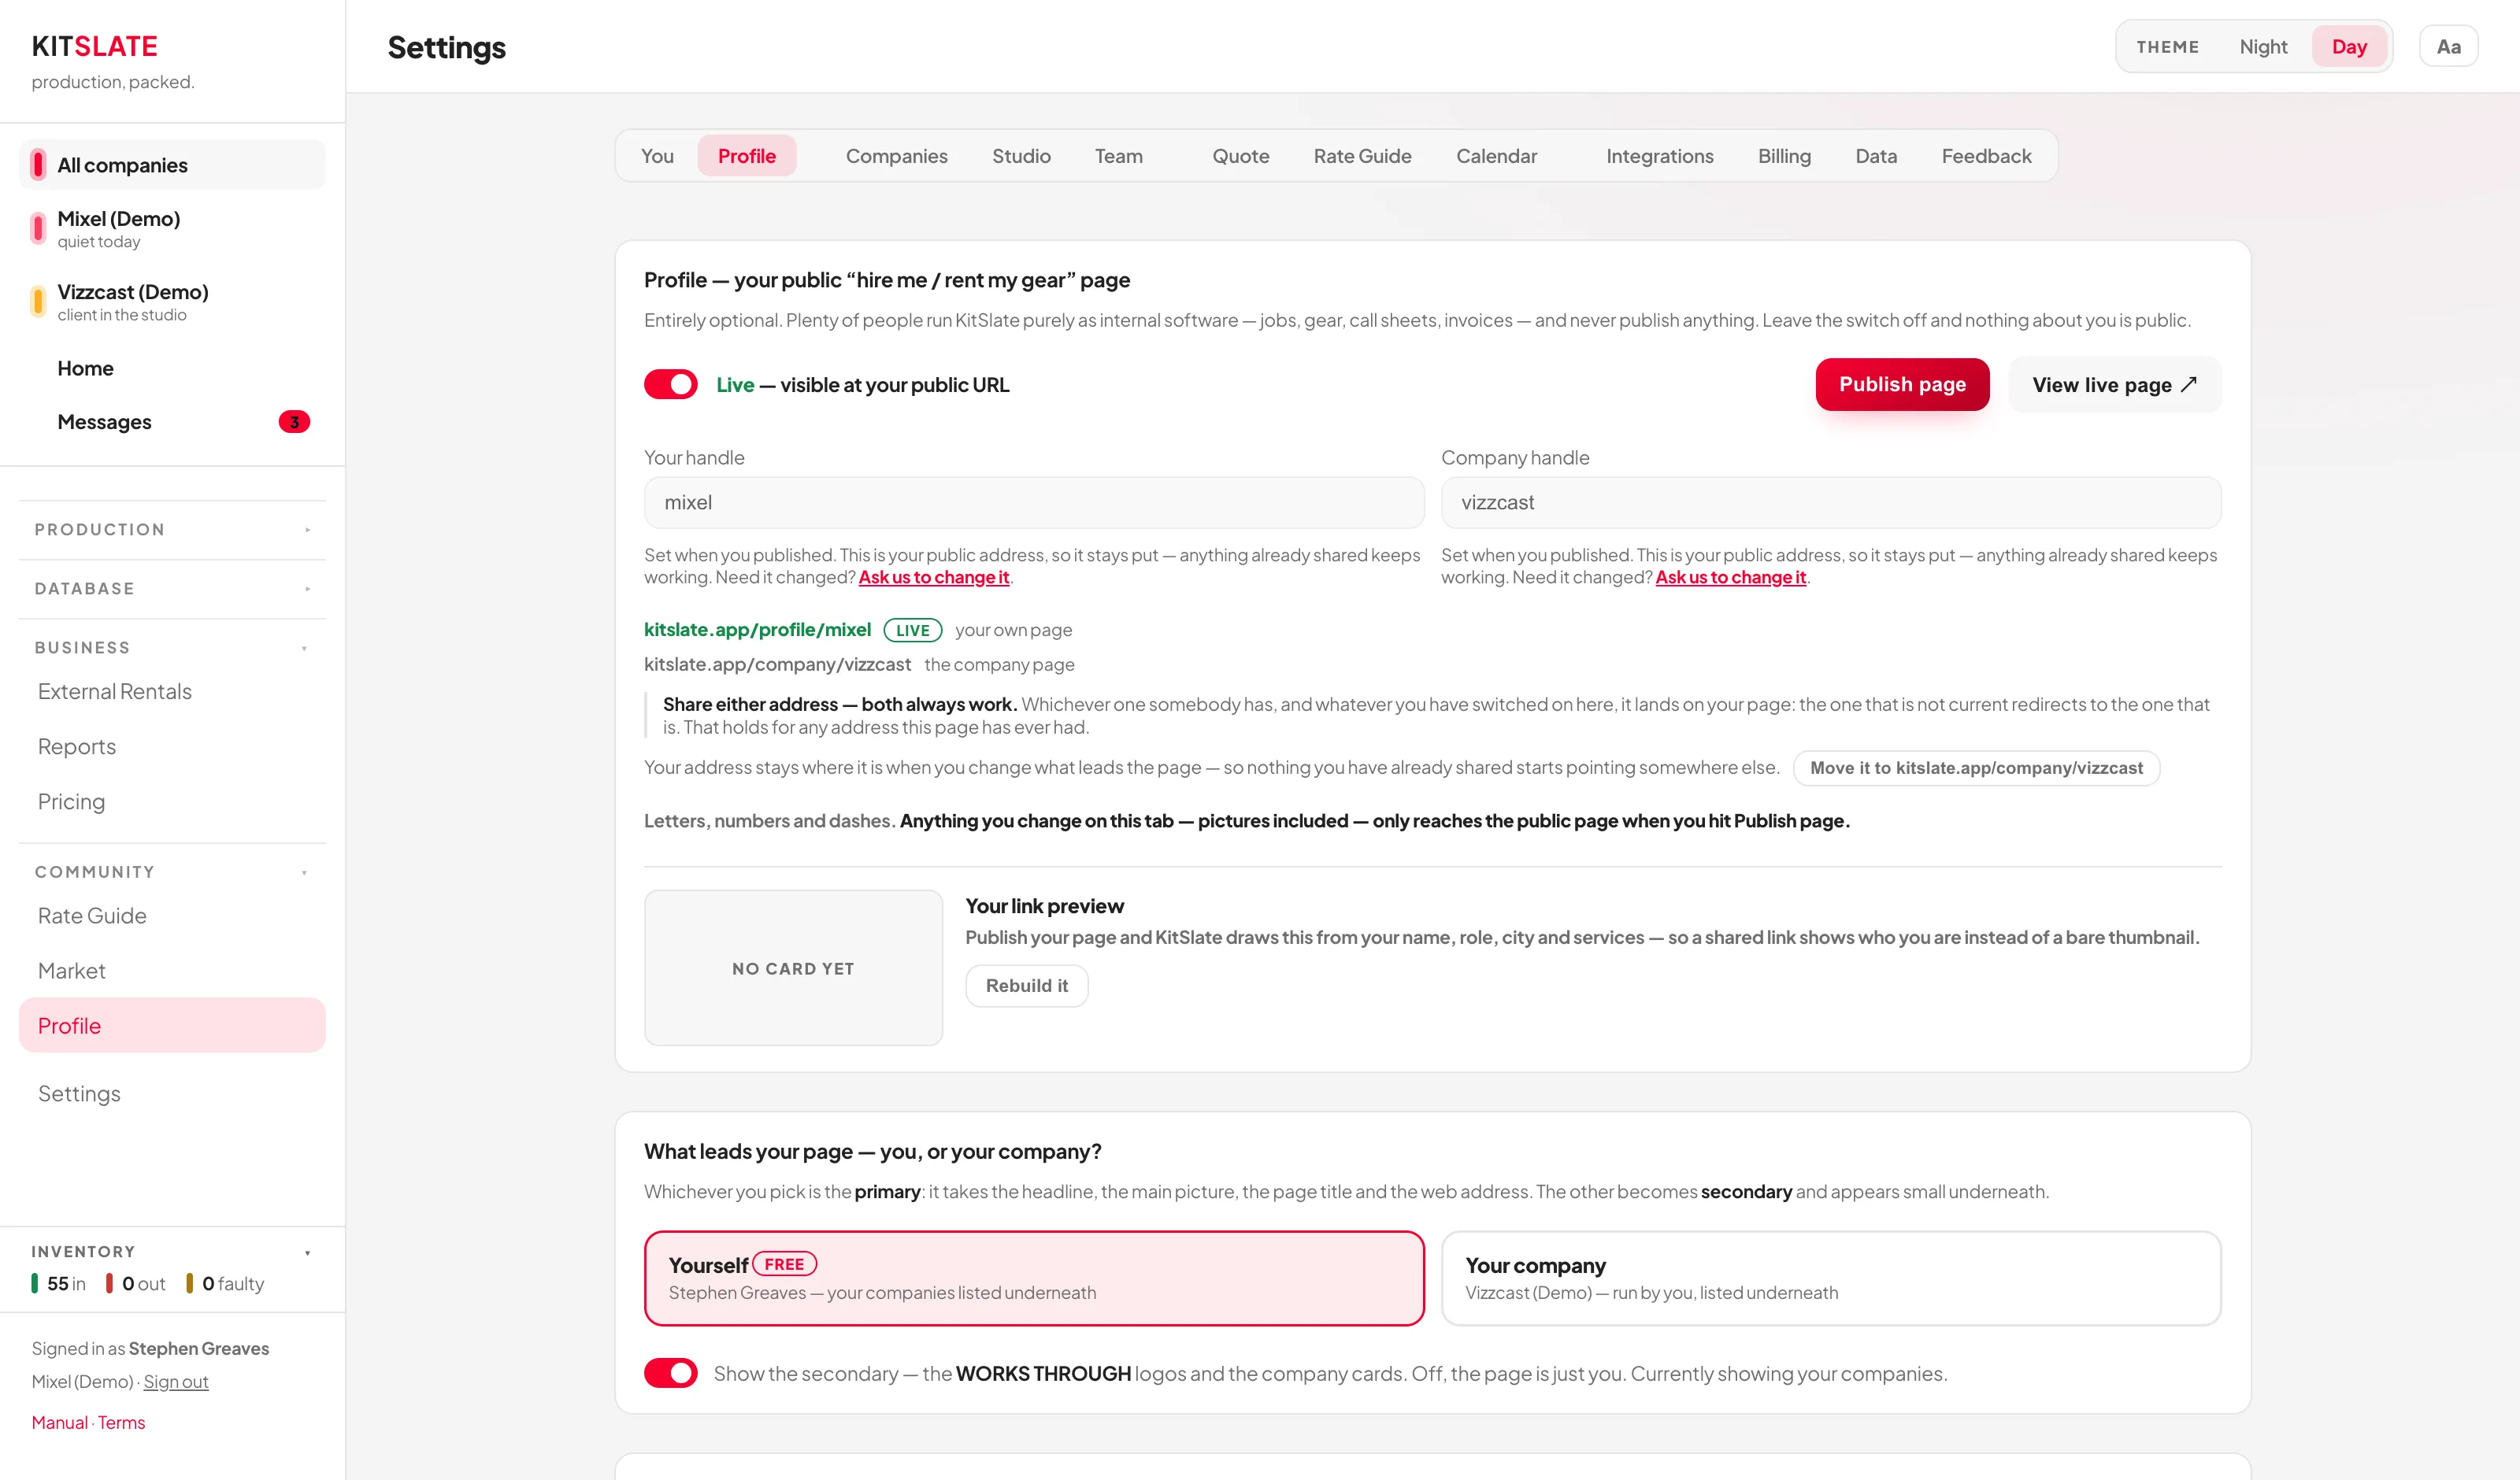
Task: Select the Mixel (Demo) company
Action: point(172,228)
